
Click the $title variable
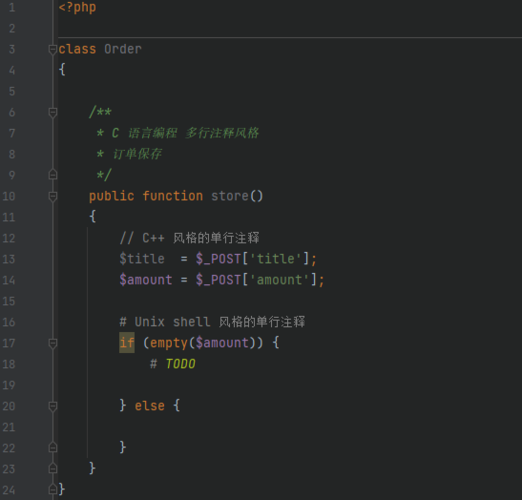click(142, 259)
